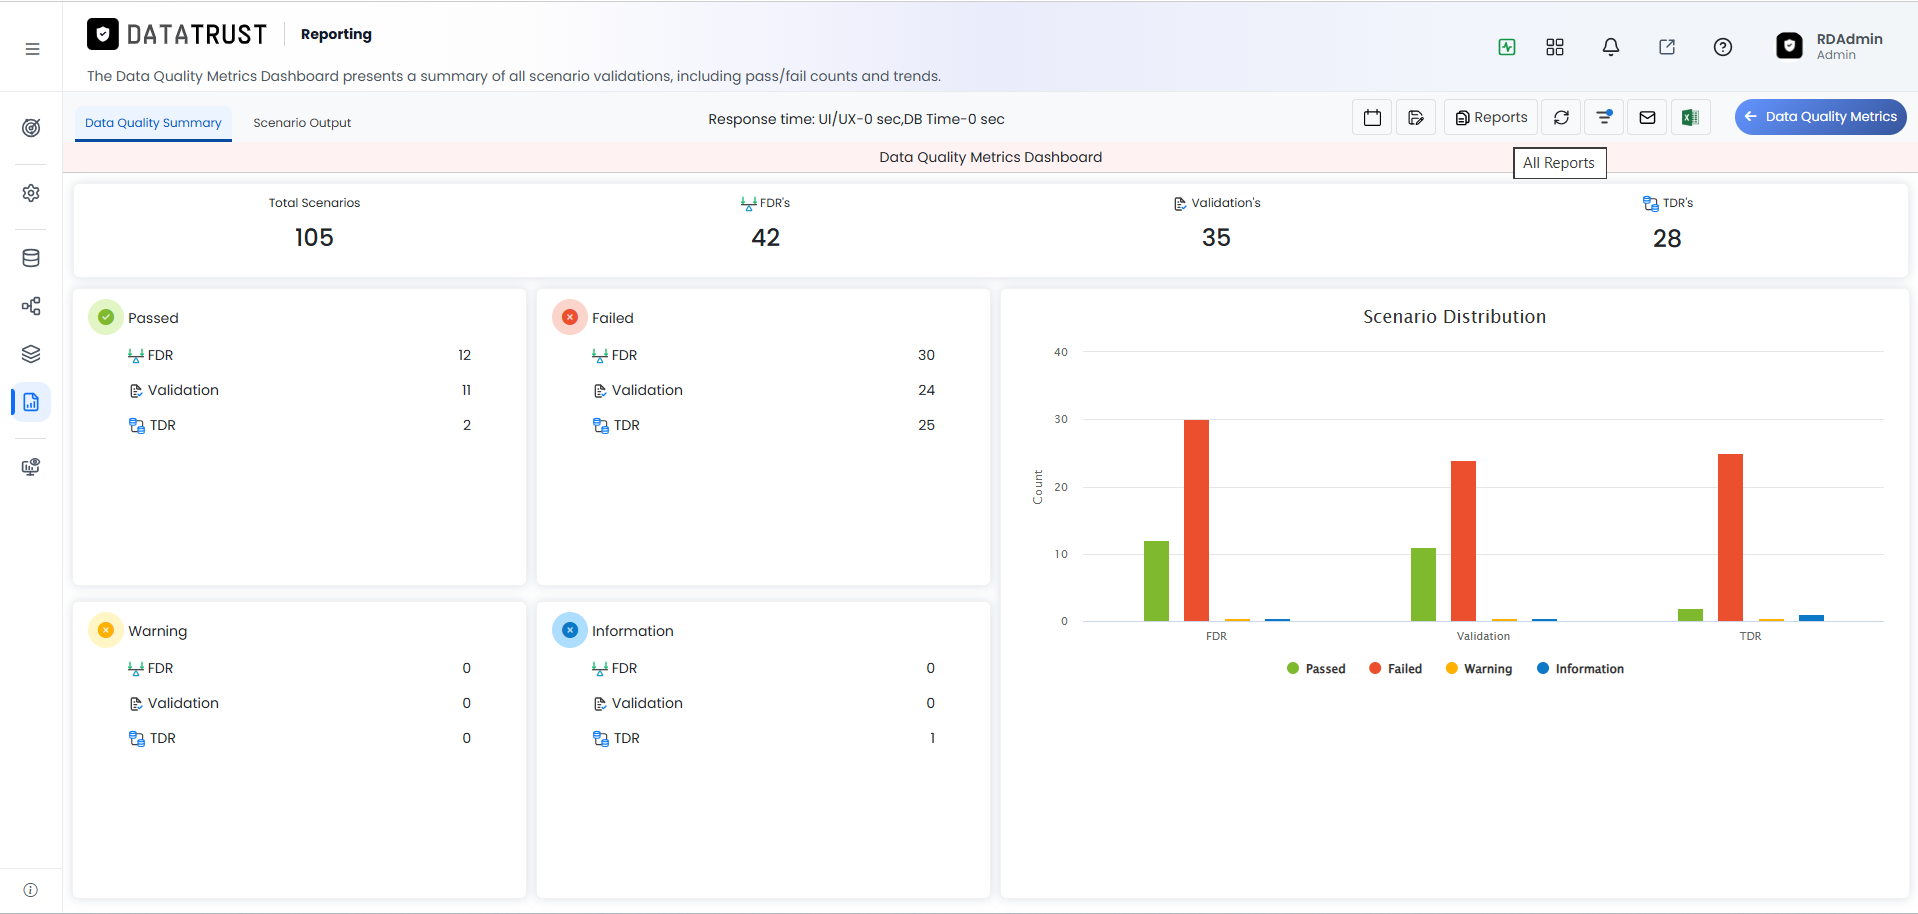Open the filter options icon

(x=1603, y=117)
